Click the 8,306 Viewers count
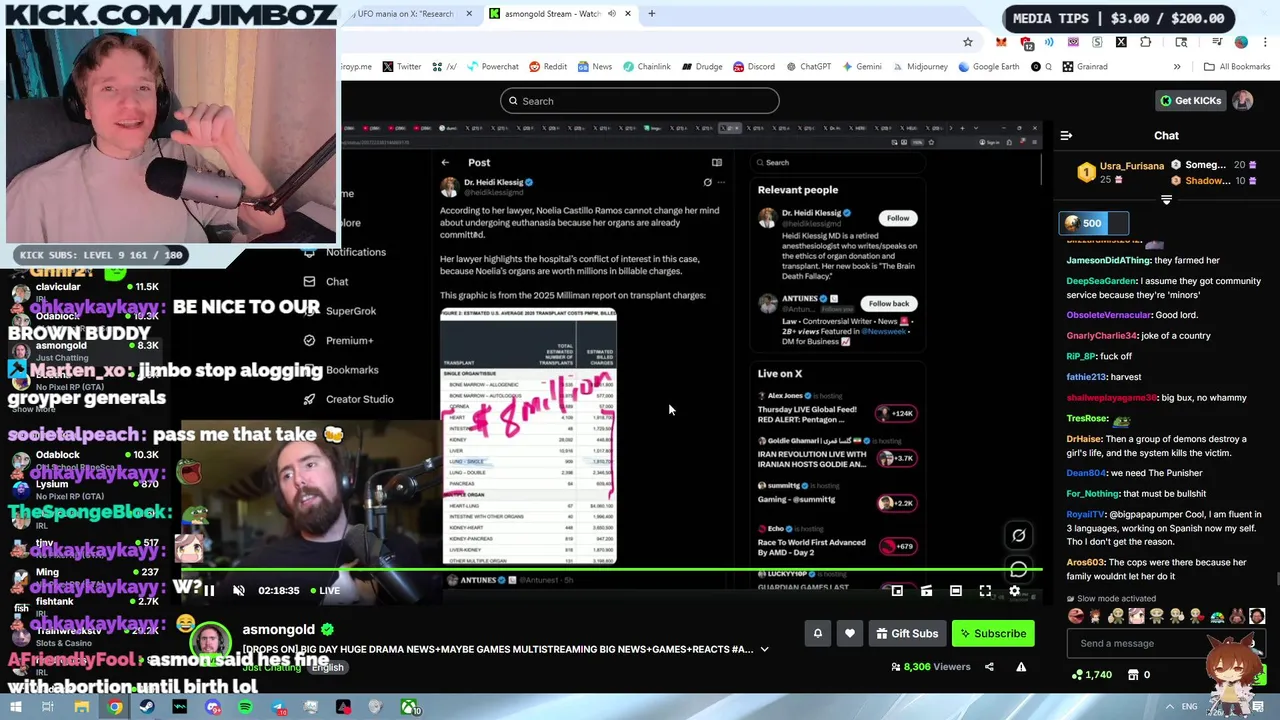Image resolution: width=1280 pixels, height=720 pixels. [930, 667]
